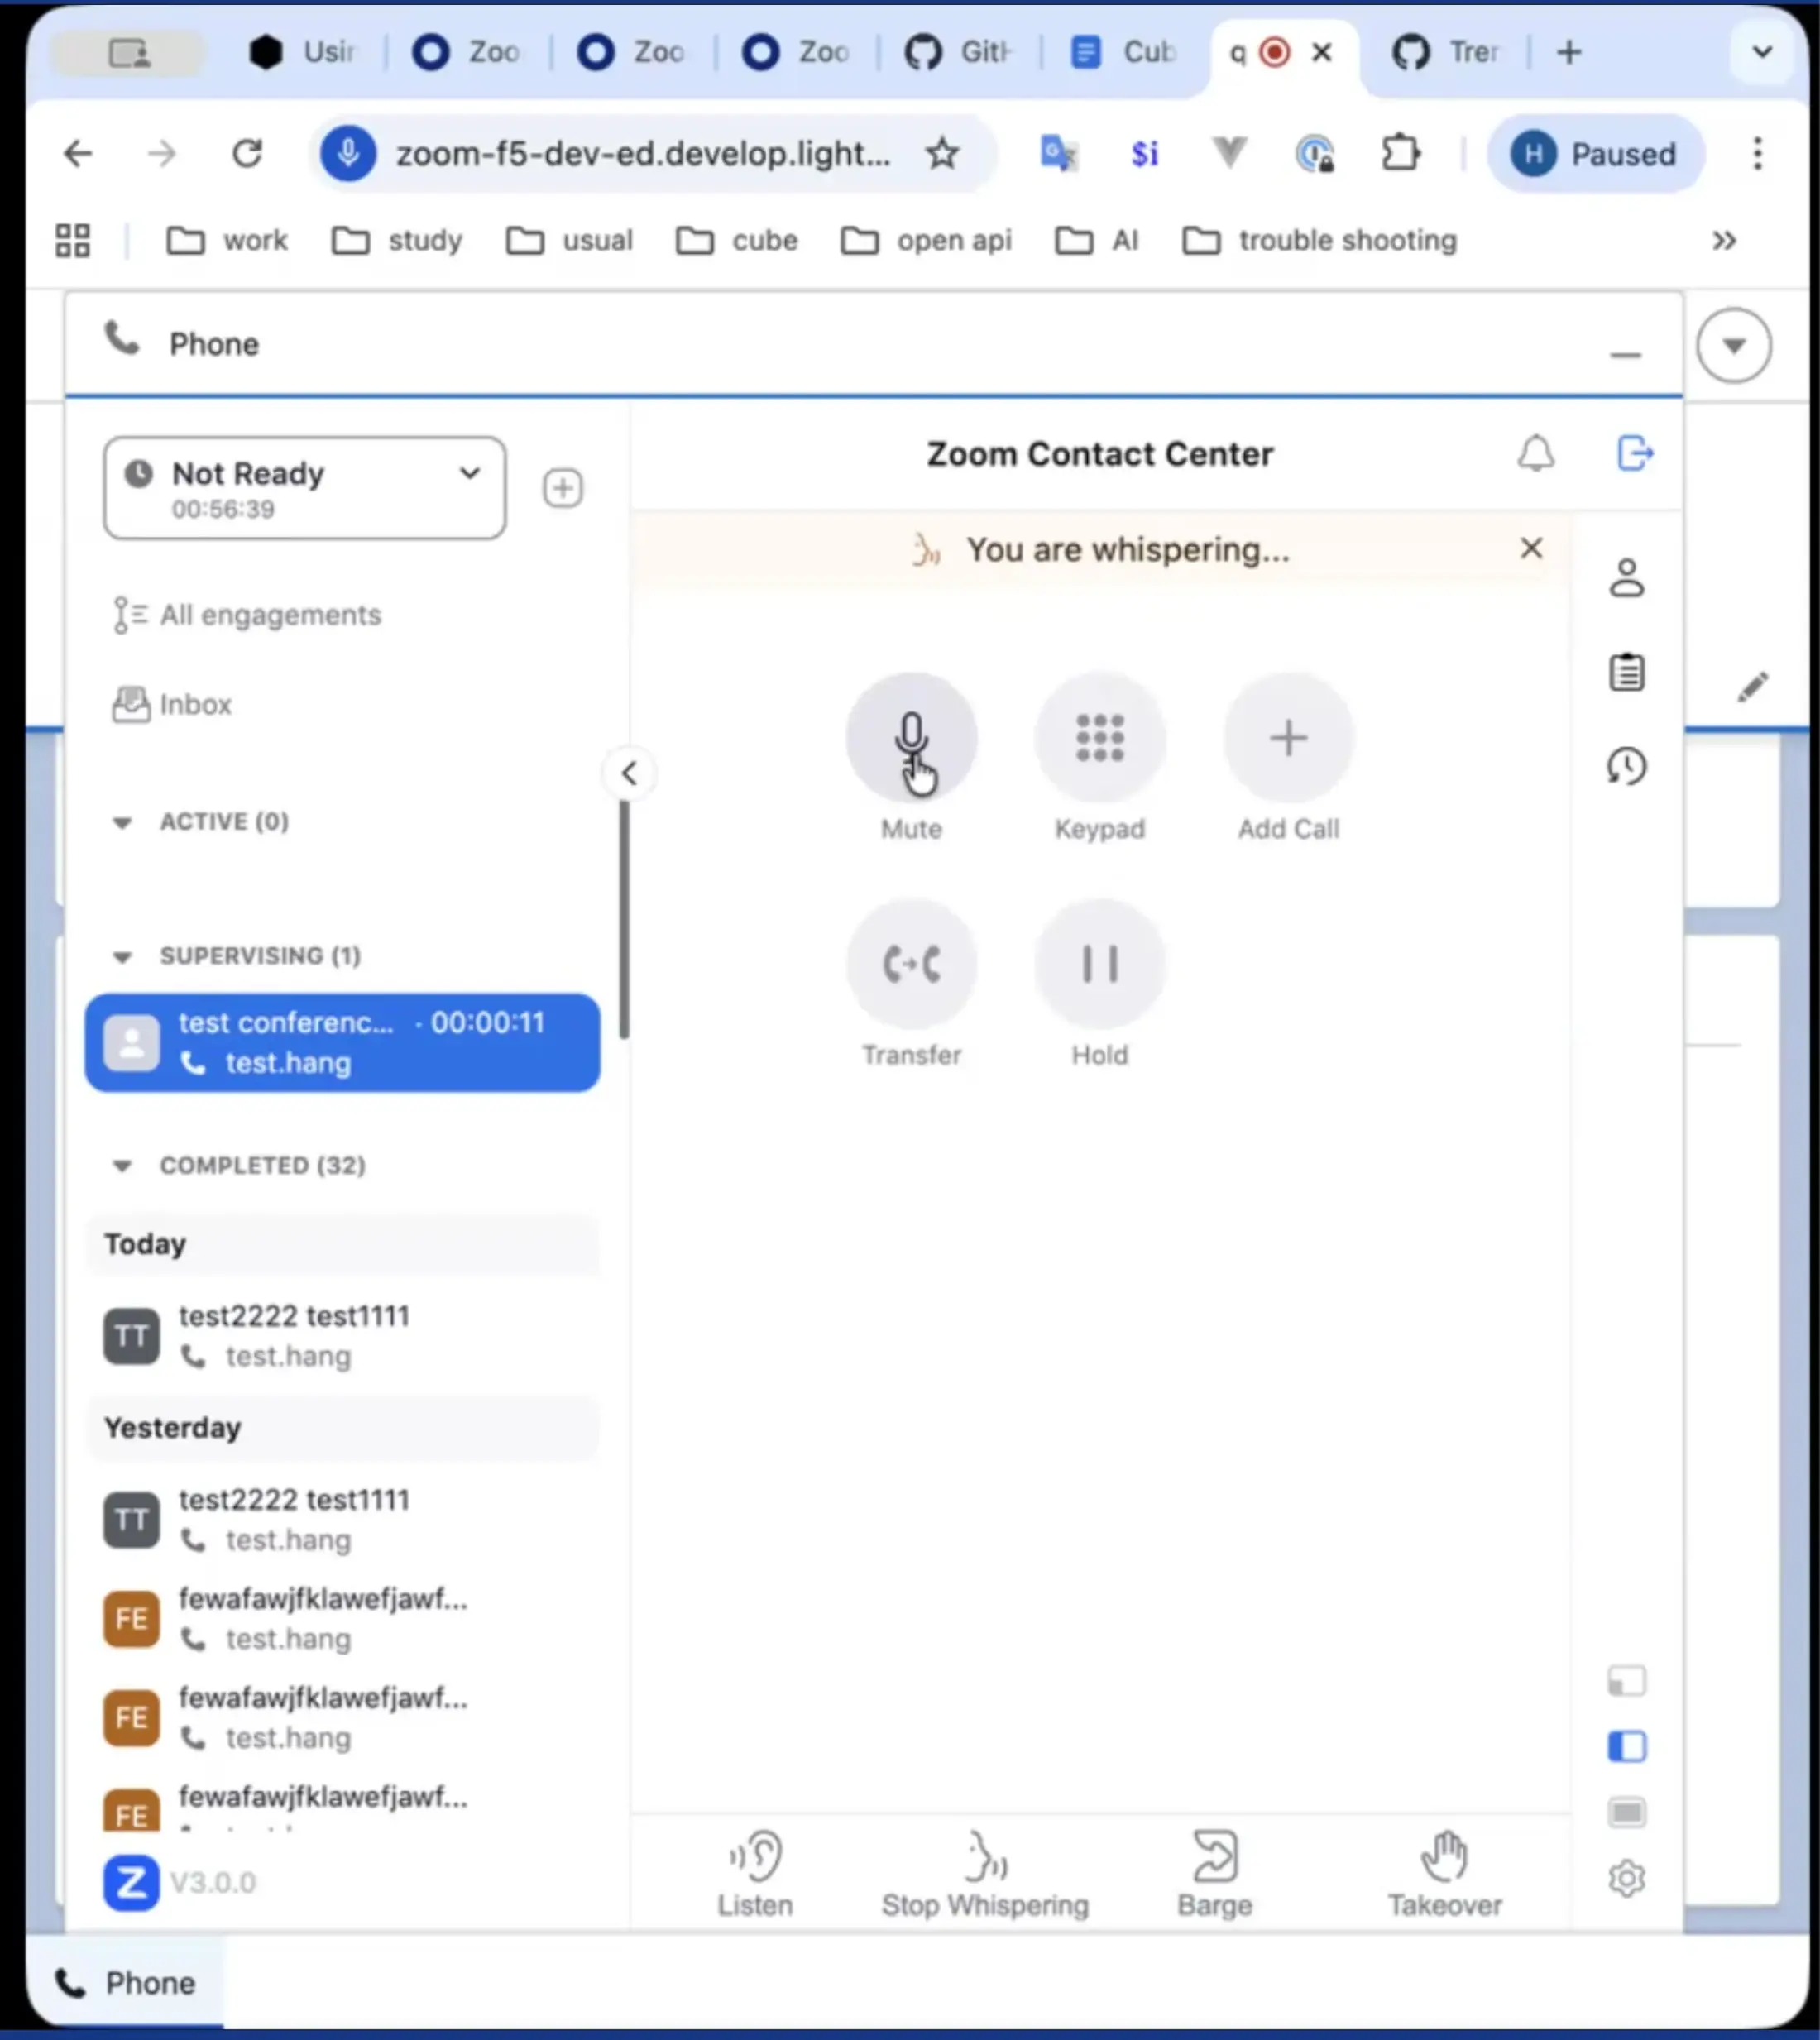Open the notes clipboard icon
The height and width of the screenshot is (2040, 1820).
click(1627, 672)
